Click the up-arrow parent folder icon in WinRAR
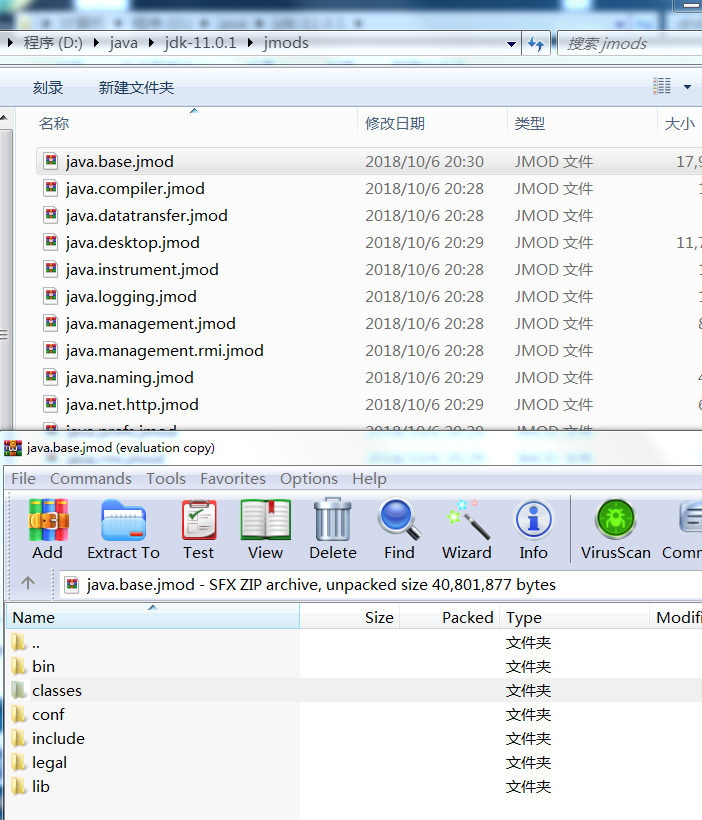702x820 pixels. click(28, 583)
